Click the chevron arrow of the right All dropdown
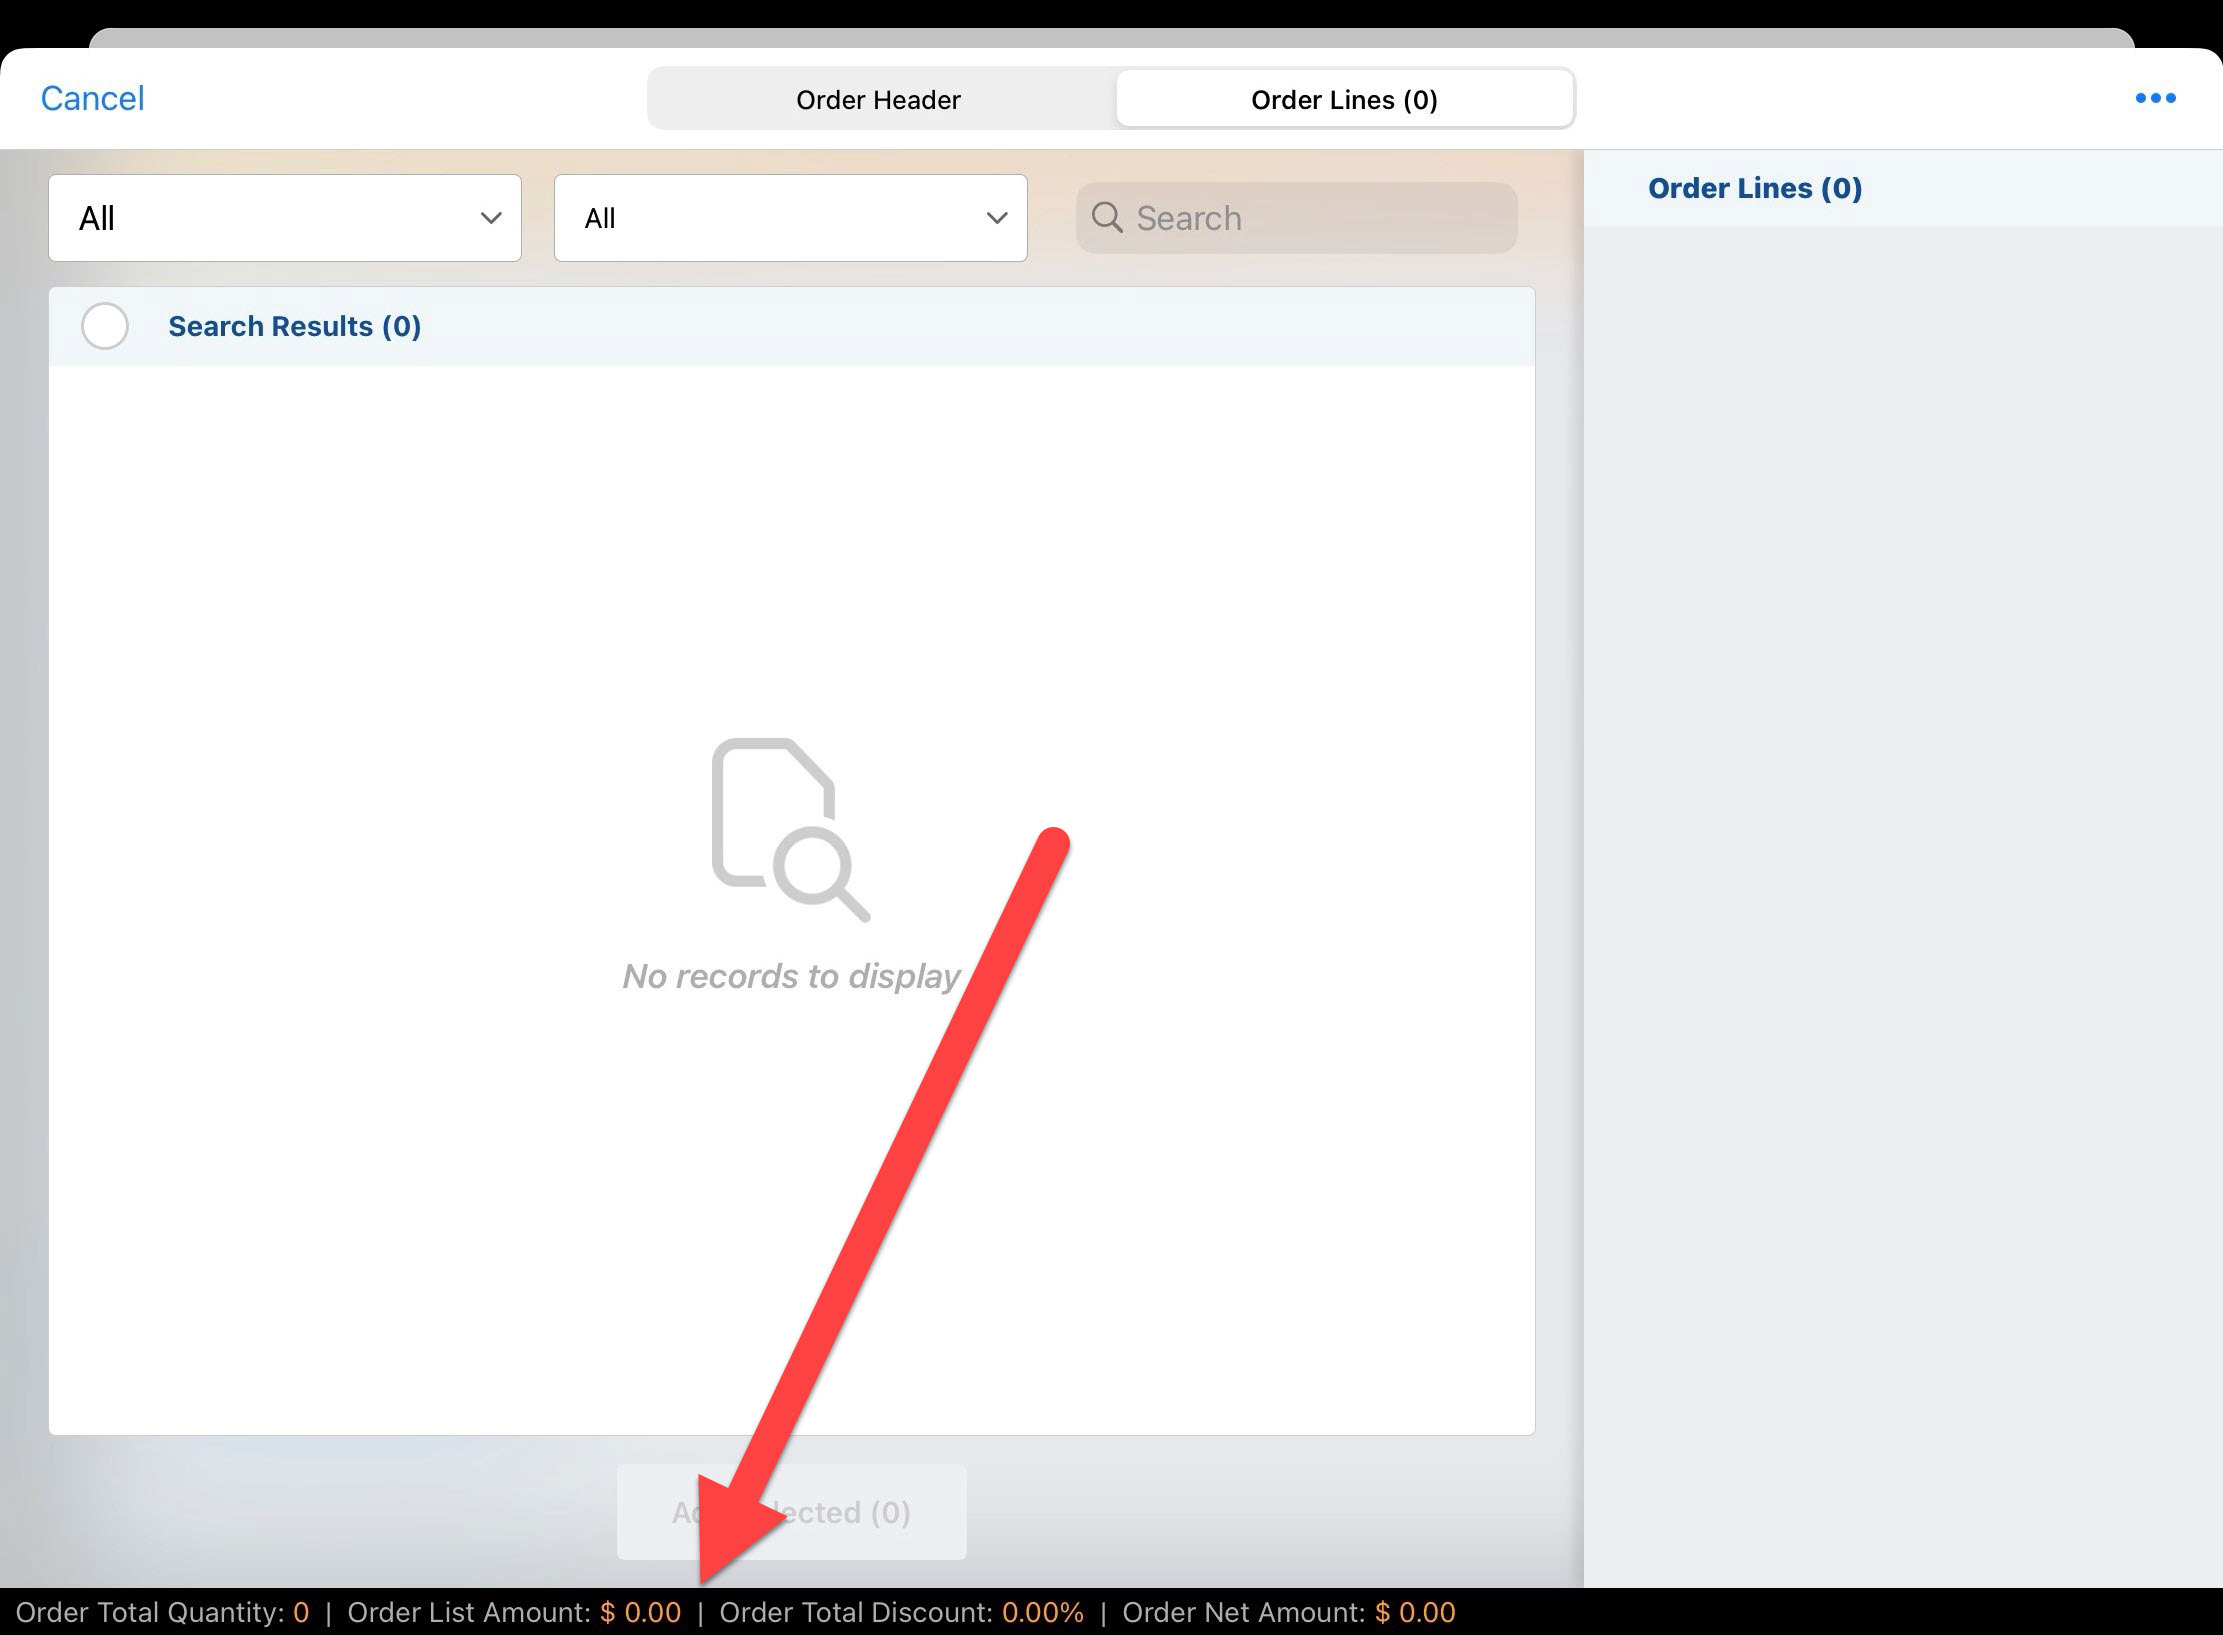Image resolution: width=2223 pixels, height=1635 pixels. pyautogui.click(x=996, y=218)
